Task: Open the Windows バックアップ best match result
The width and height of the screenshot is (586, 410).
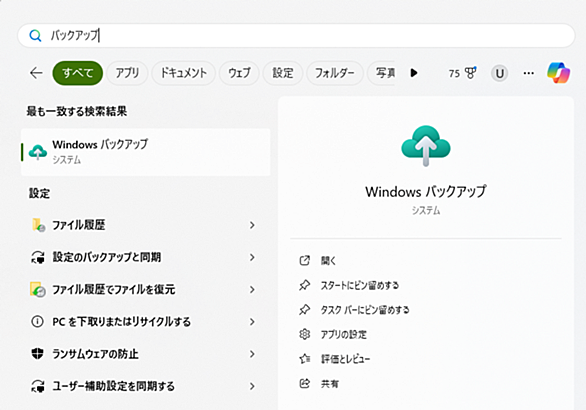Action: 146,152
